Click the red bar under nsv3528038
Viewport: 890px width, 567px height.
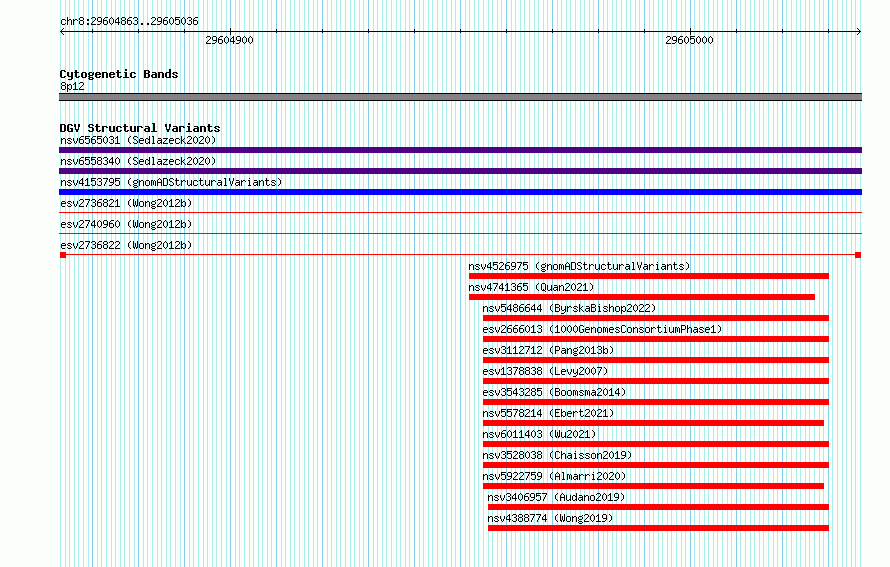pos(656,465)
